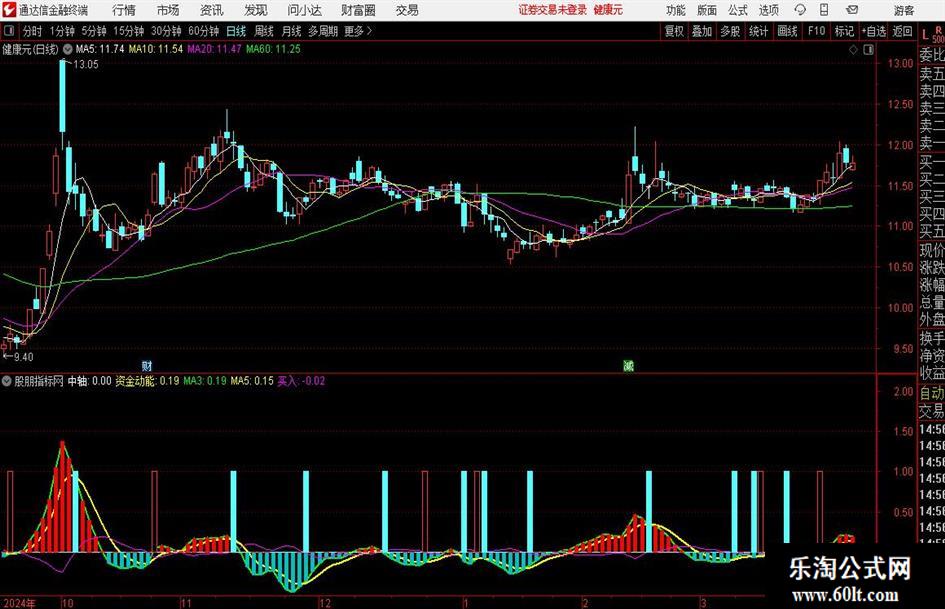Click the 多股 multi-stock button
The image size is (945, 609).
730,31
